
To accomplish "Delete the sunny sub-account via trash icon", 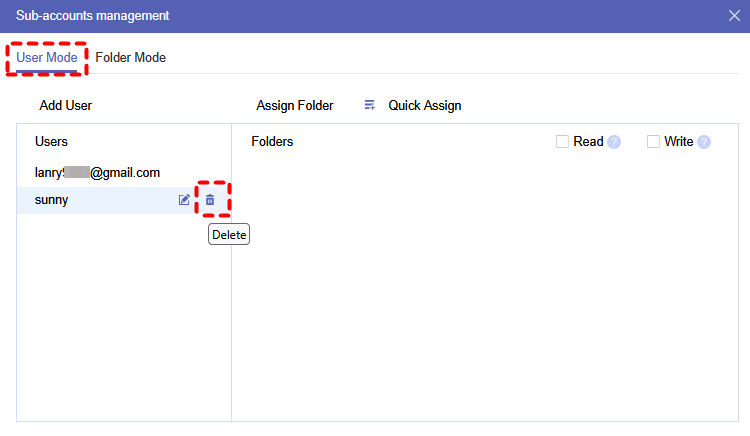I will [x=210, y=200].
